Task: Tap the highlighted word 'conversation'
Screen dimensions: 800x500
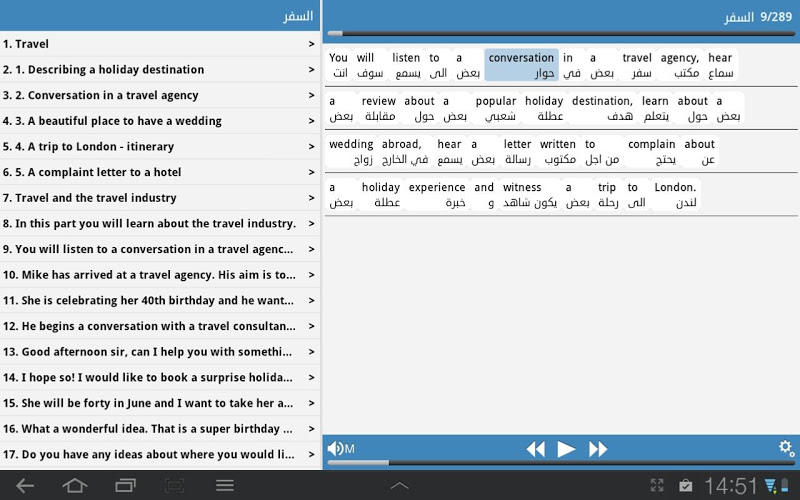Action: (x=521, y=65)
